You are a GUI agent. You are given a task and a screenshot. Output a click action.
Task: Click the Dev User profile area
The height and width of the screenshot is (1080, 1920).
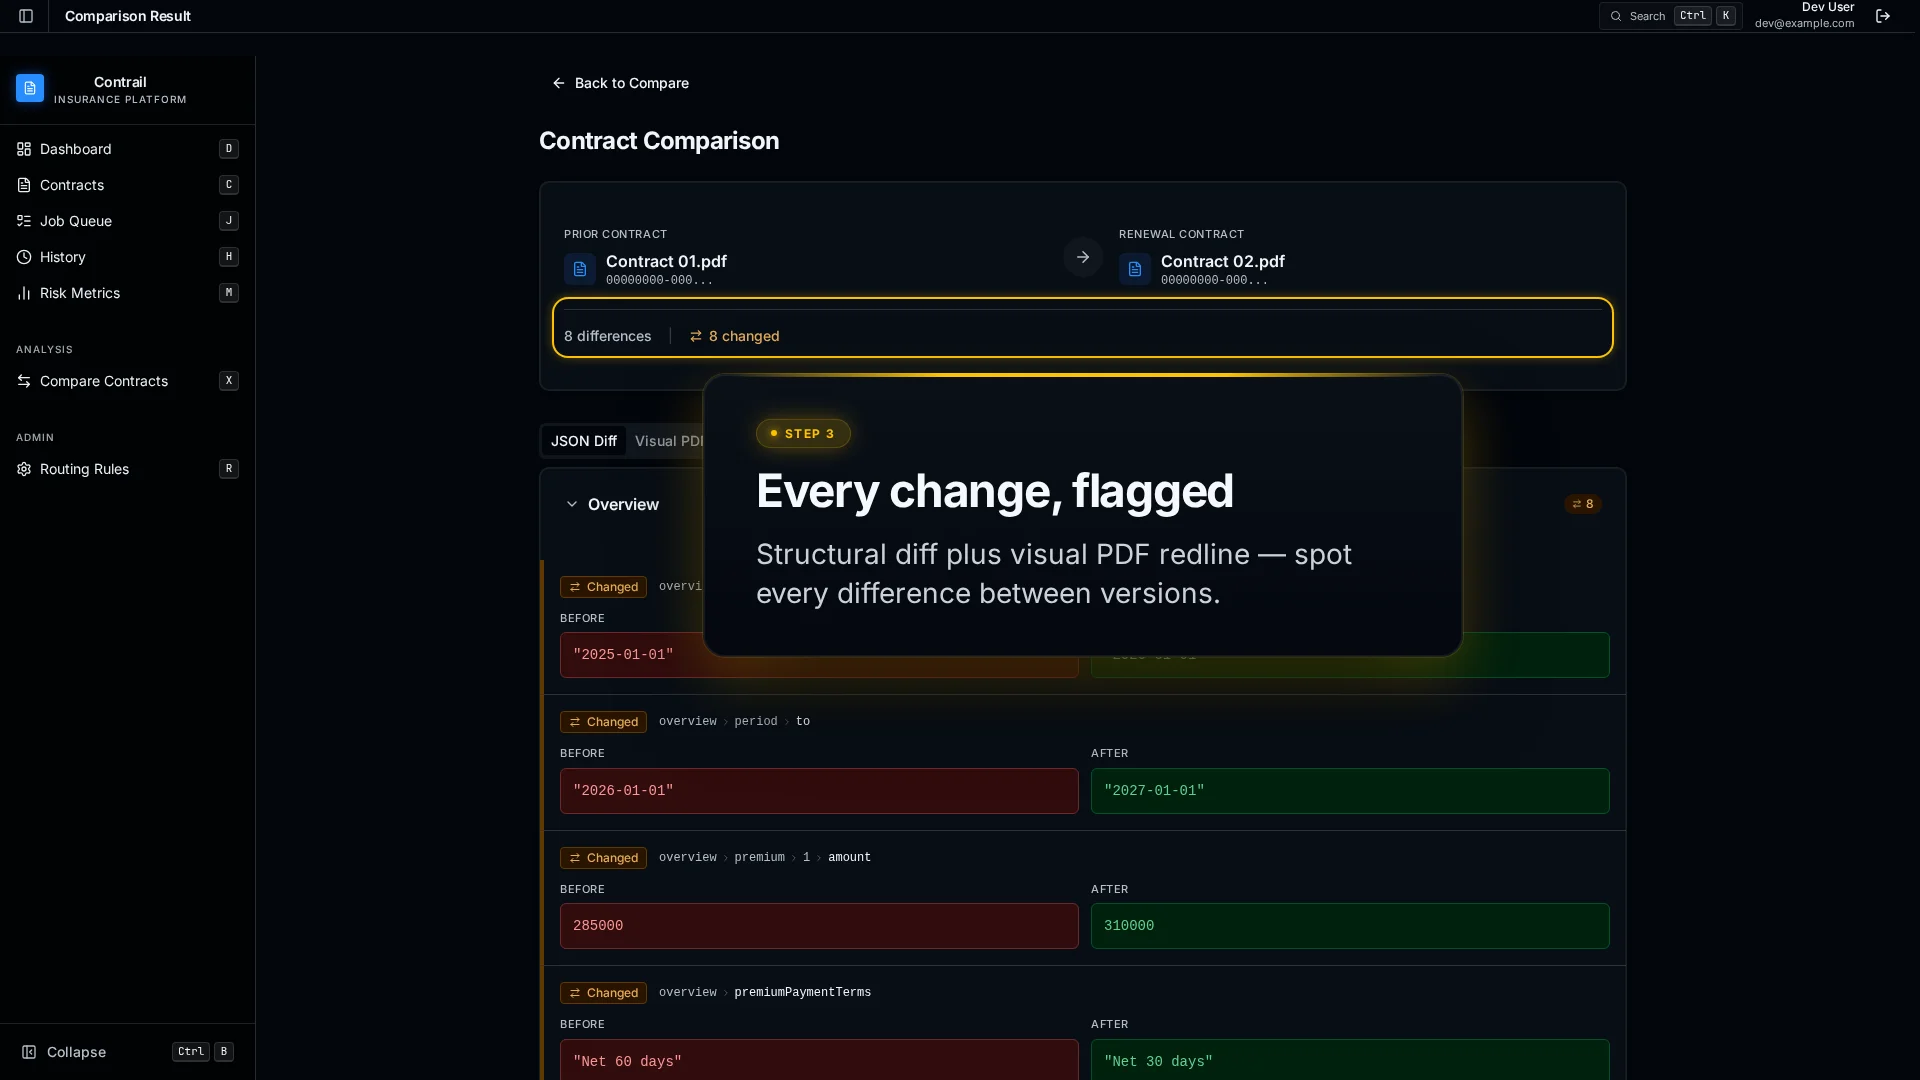[x=1805, y=15]
